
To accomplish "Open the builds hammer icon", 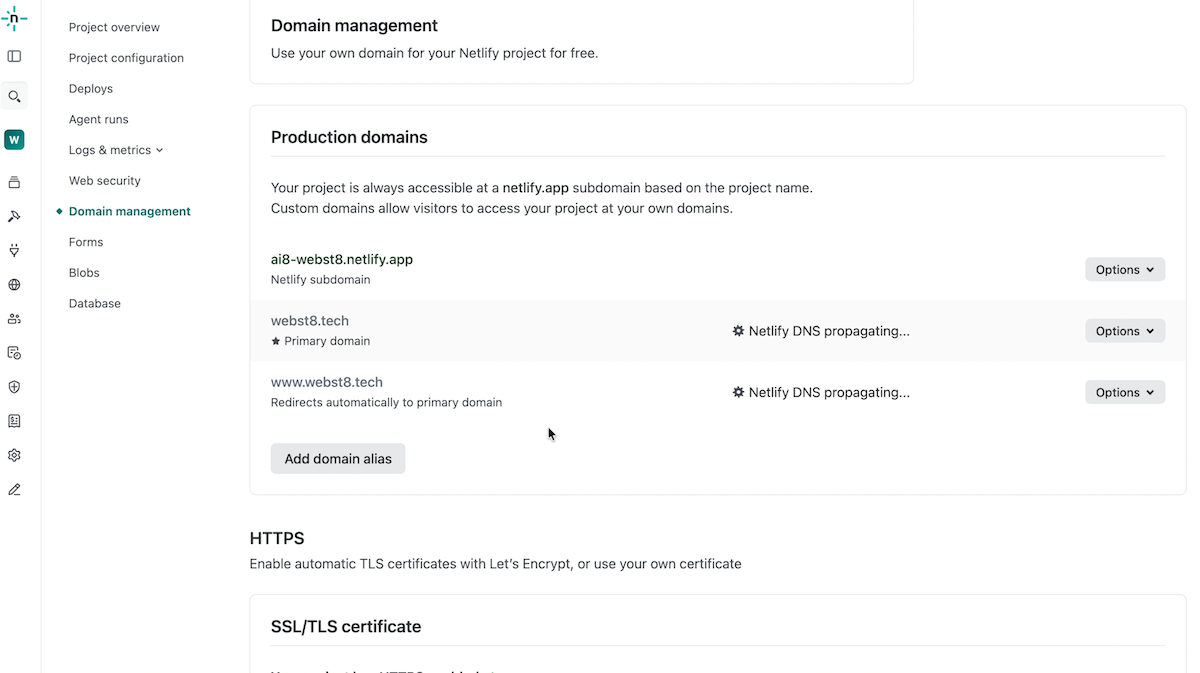I will point(14,216).
